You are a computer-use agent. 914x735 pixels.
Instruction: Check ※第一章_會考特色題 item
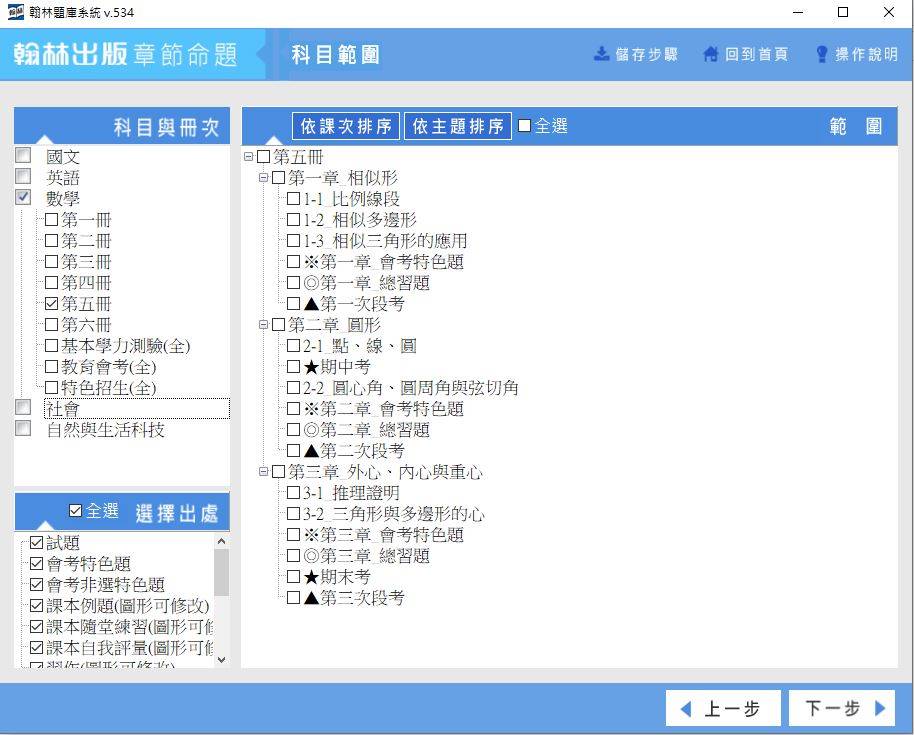point(293,262)
